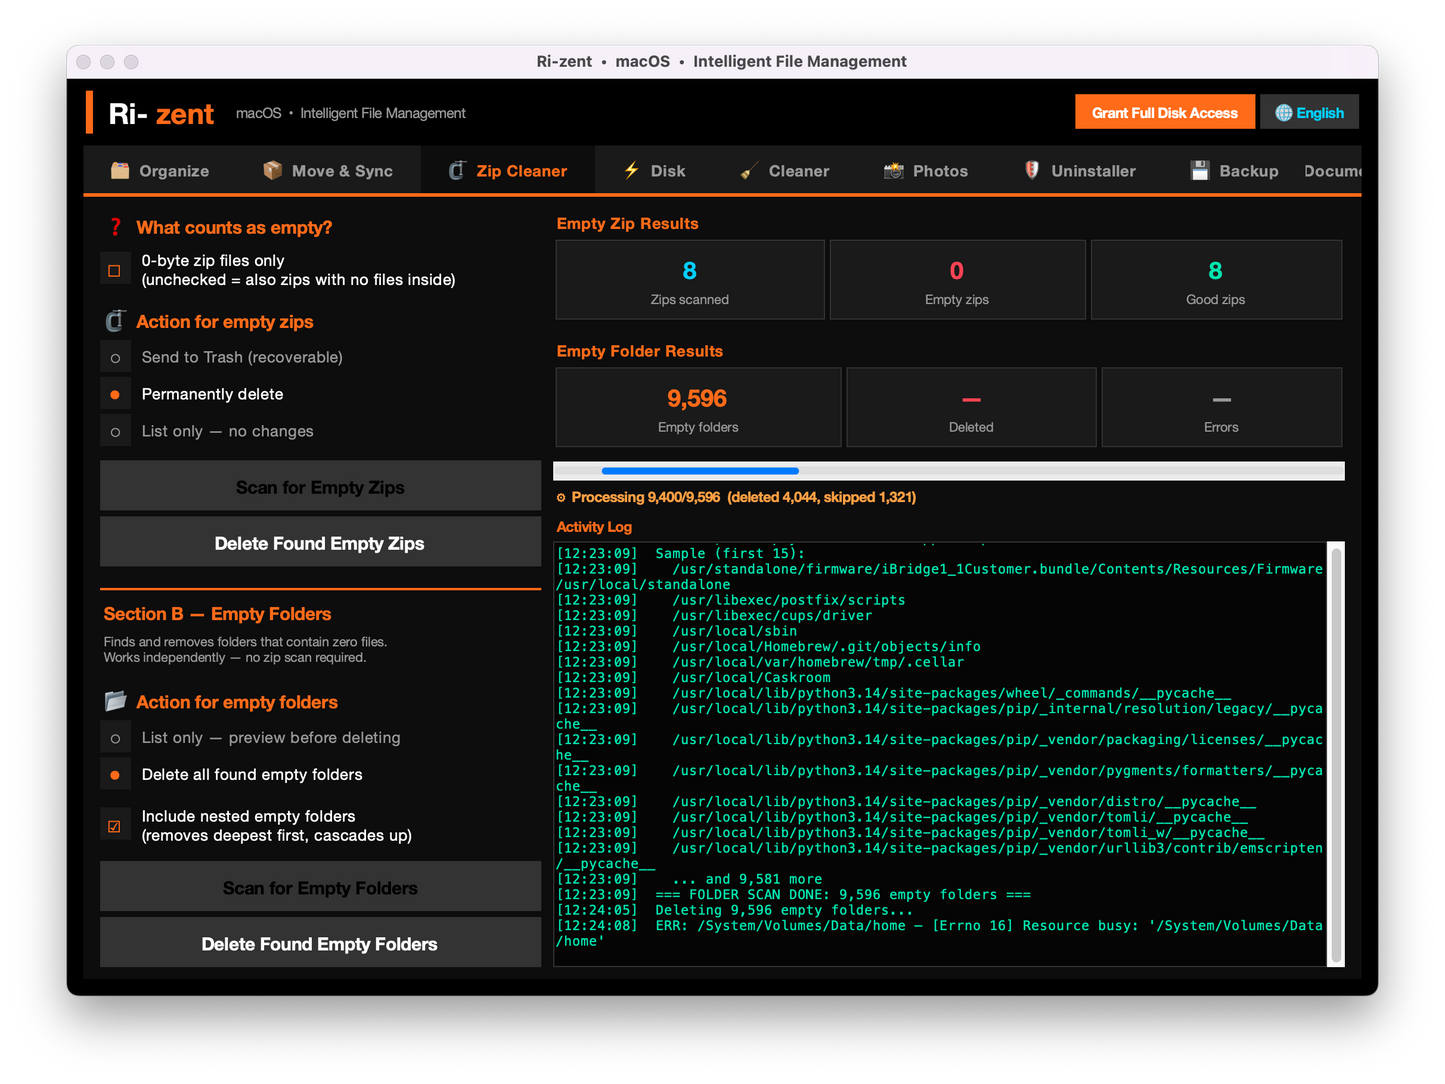Open the Photos tab
The image size is (1445, 1084).
926,171
